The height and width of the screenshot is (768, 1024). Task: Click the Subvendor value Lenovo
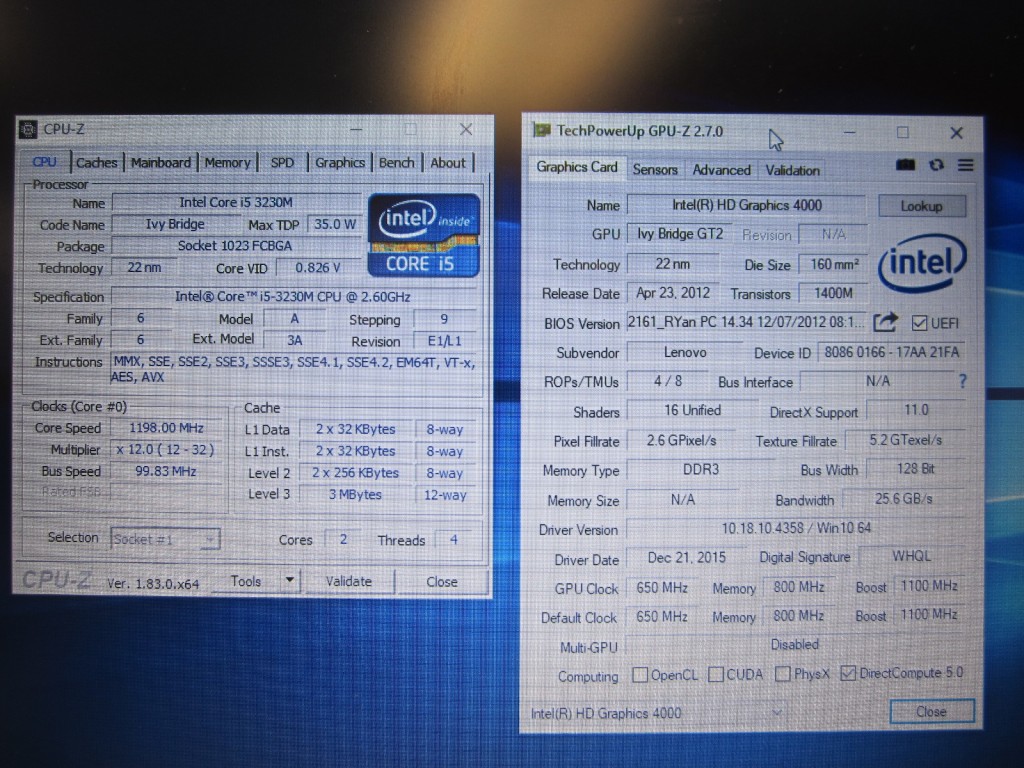(684, 352)
